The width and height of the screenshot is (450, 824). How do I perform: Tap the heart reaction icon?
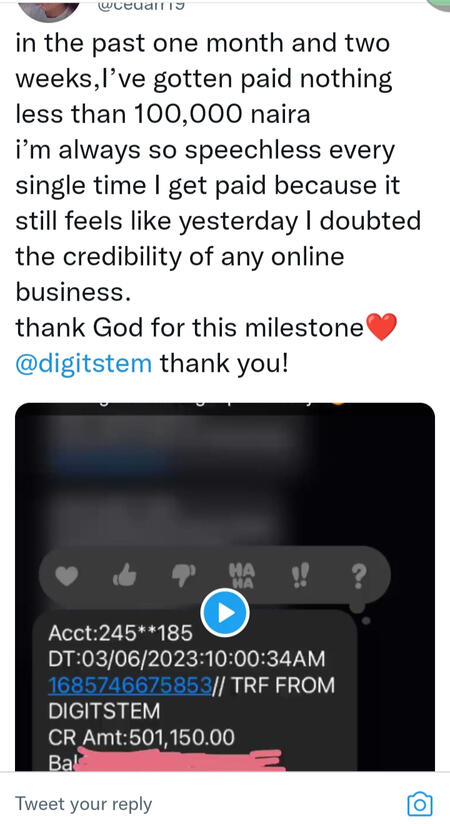[67, 577]
